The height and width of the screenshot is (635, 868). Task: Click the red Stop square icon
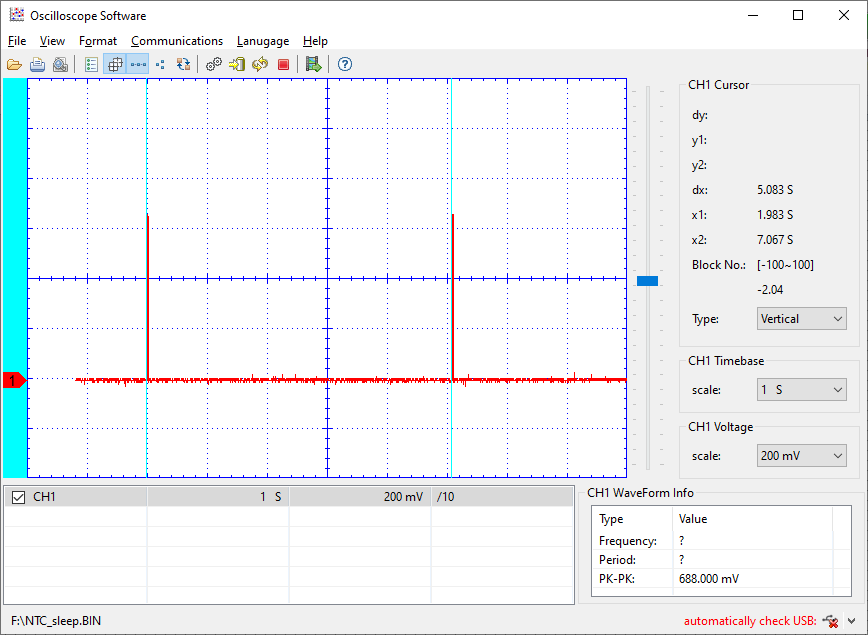coord(283,65)
